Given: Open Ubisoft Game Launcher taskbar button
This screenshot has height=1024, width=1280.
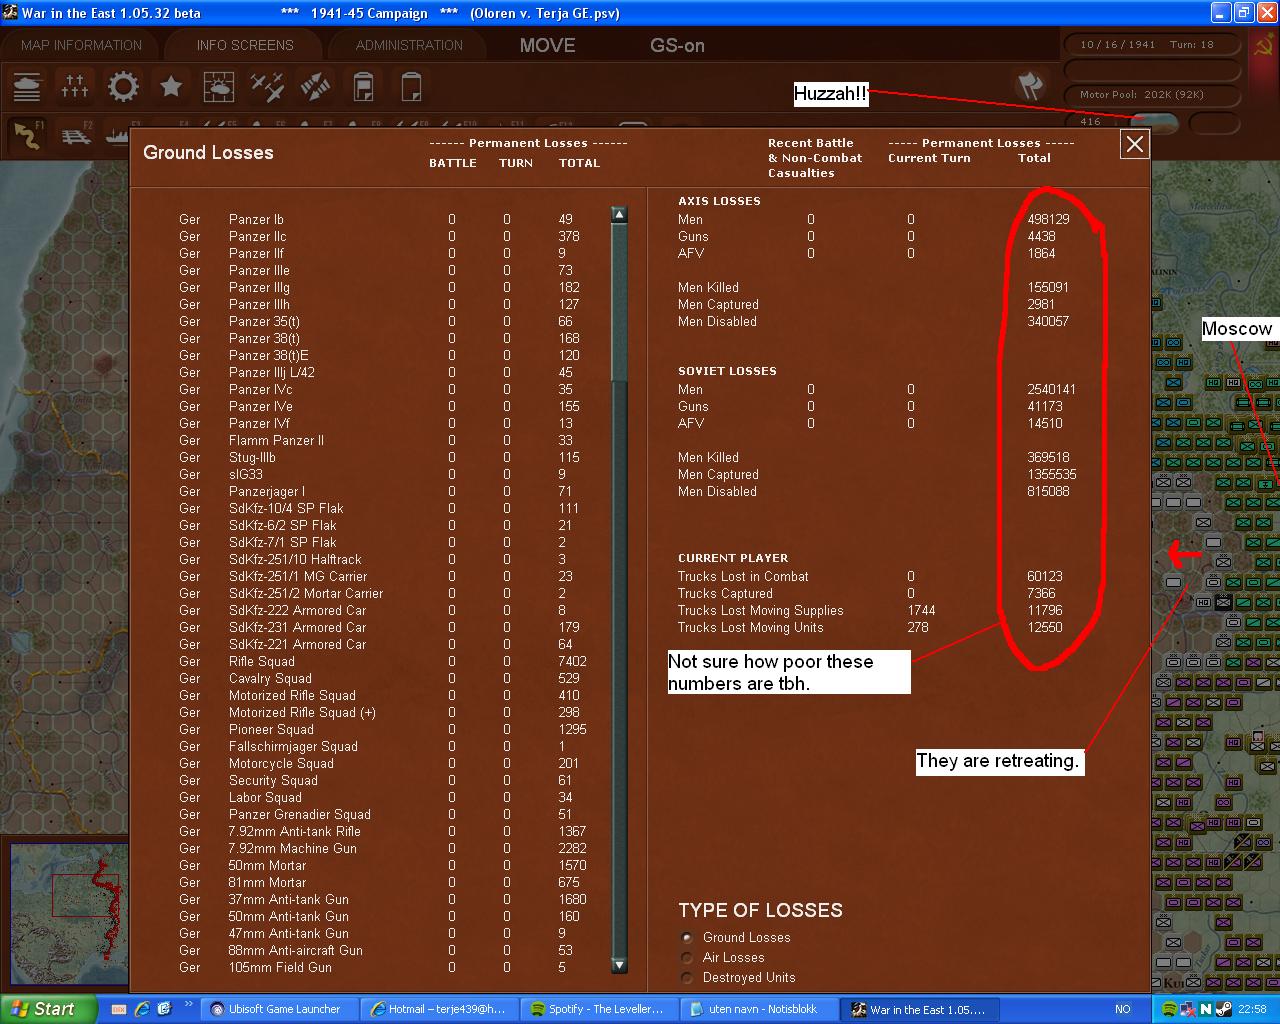Looking at the screenshot, I should (277, 1009).
